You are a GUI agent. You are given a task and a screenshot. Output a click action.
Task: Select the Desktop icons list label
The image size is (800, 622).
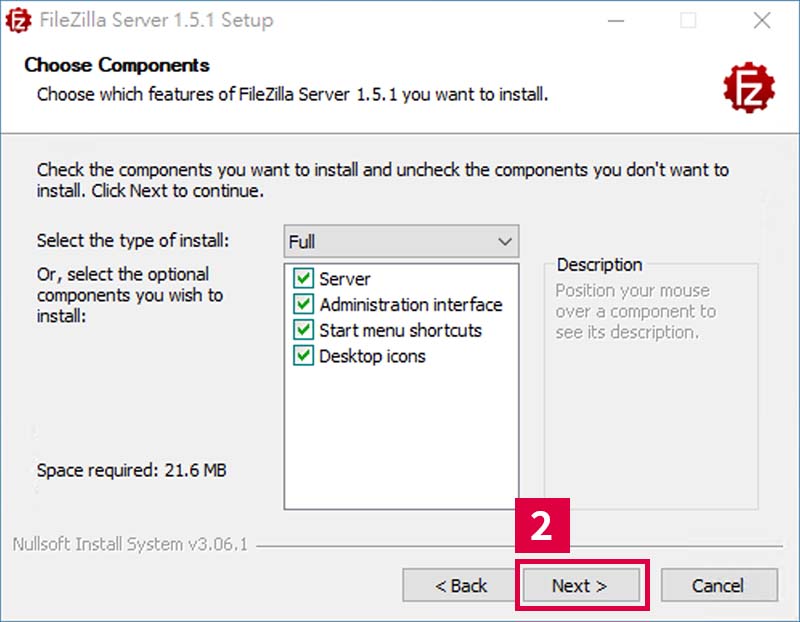[372, 356]
